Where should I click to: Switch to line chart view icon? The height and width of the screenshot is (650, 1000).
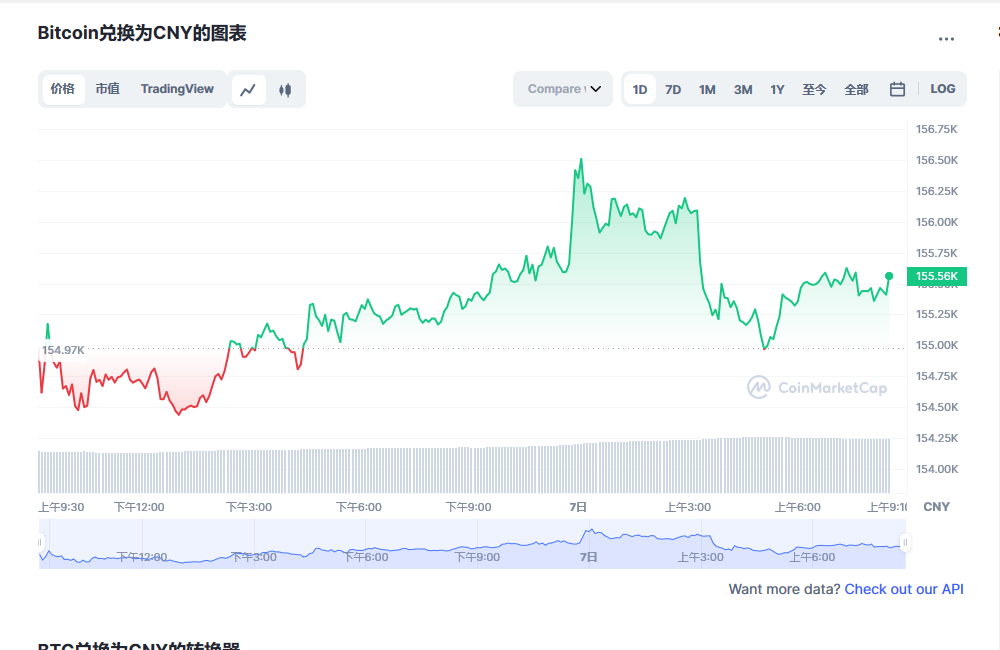(x=249, y=89)
